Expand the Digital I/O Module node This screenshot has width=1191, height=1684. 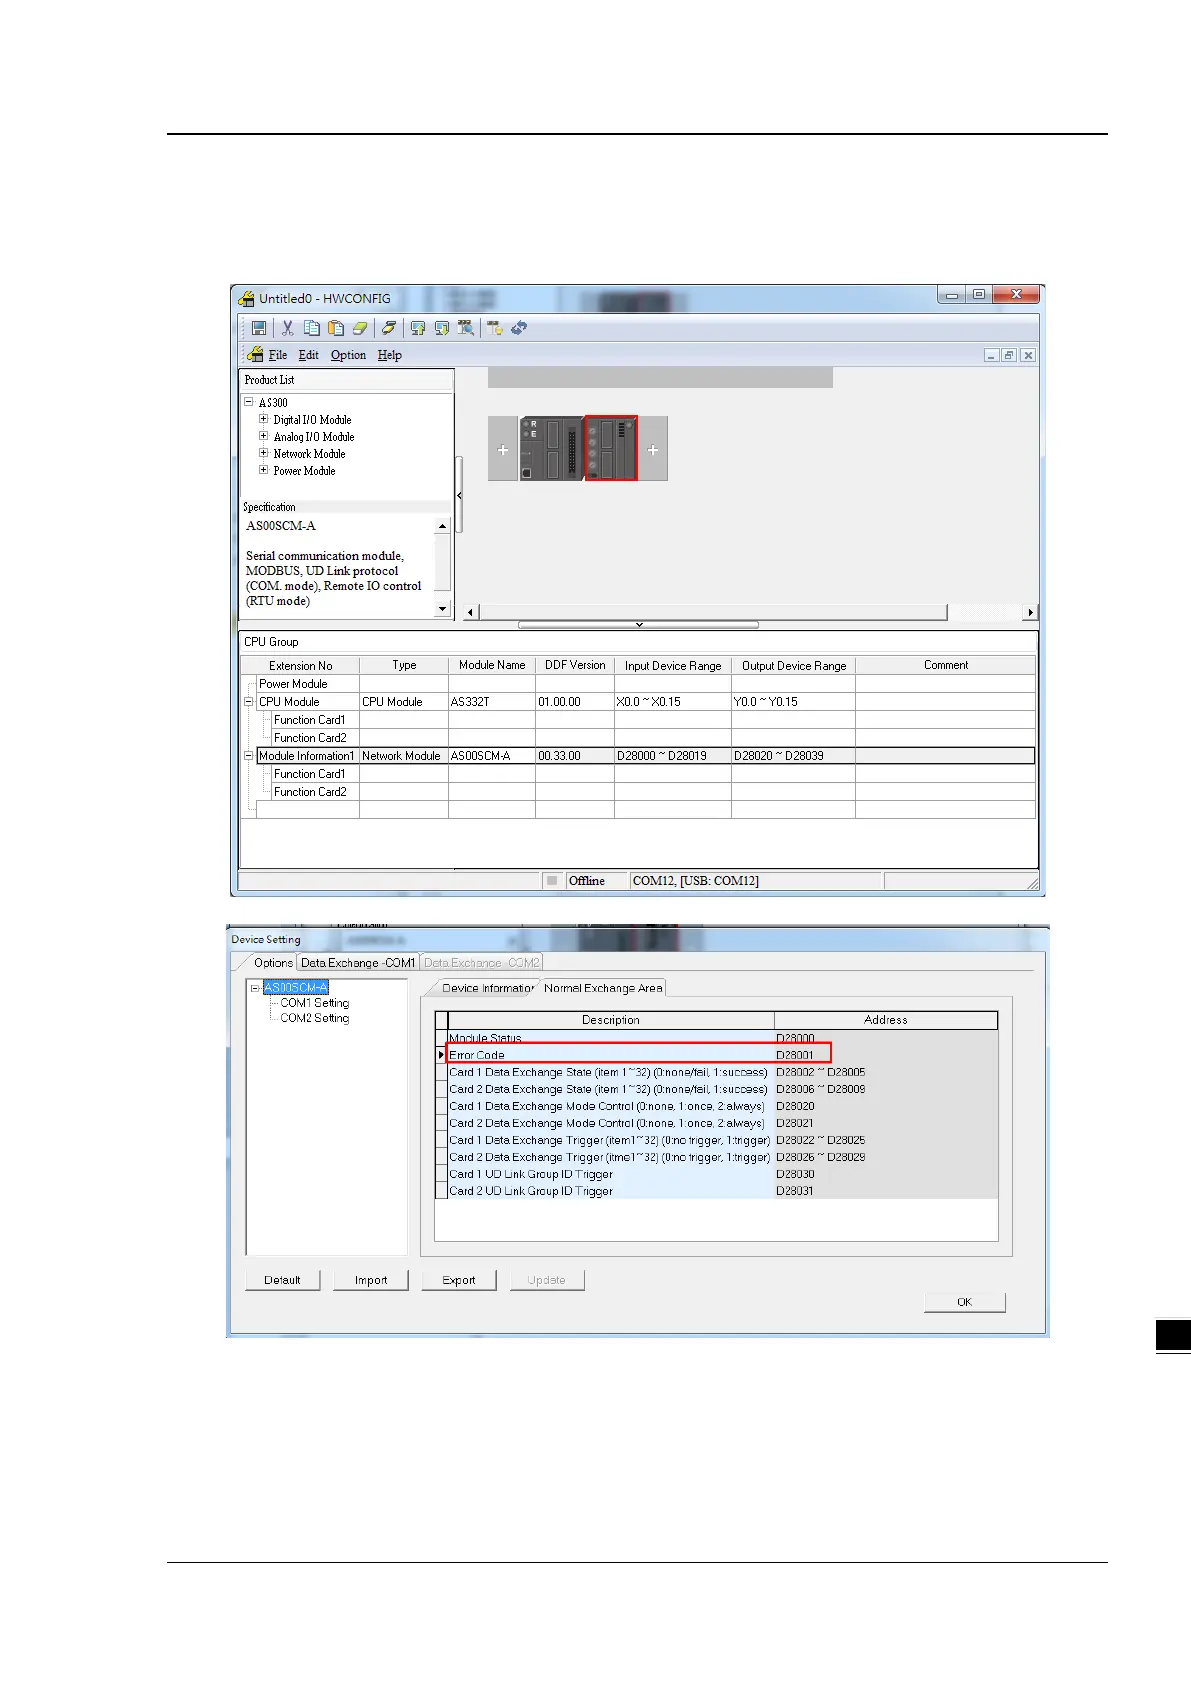click(264, 419)
